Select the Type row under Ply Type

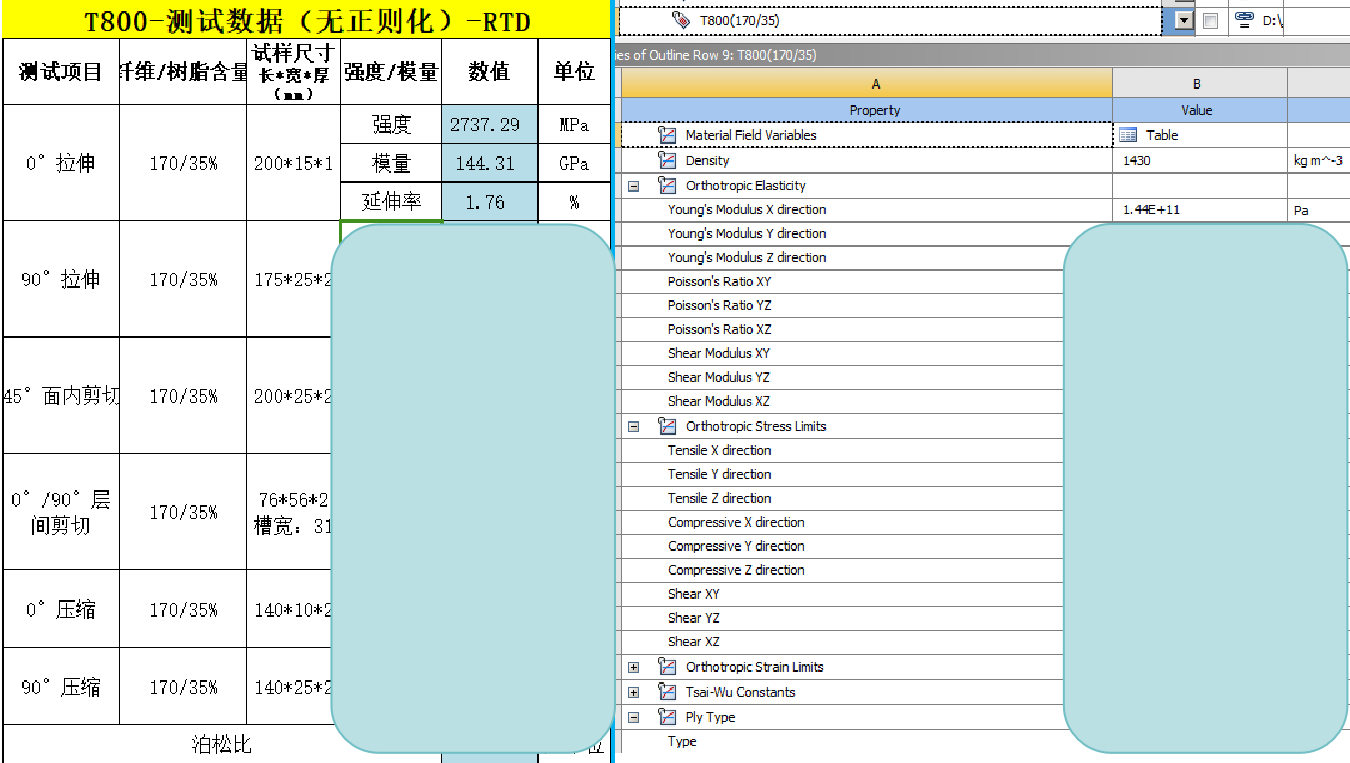coord(842,742)
